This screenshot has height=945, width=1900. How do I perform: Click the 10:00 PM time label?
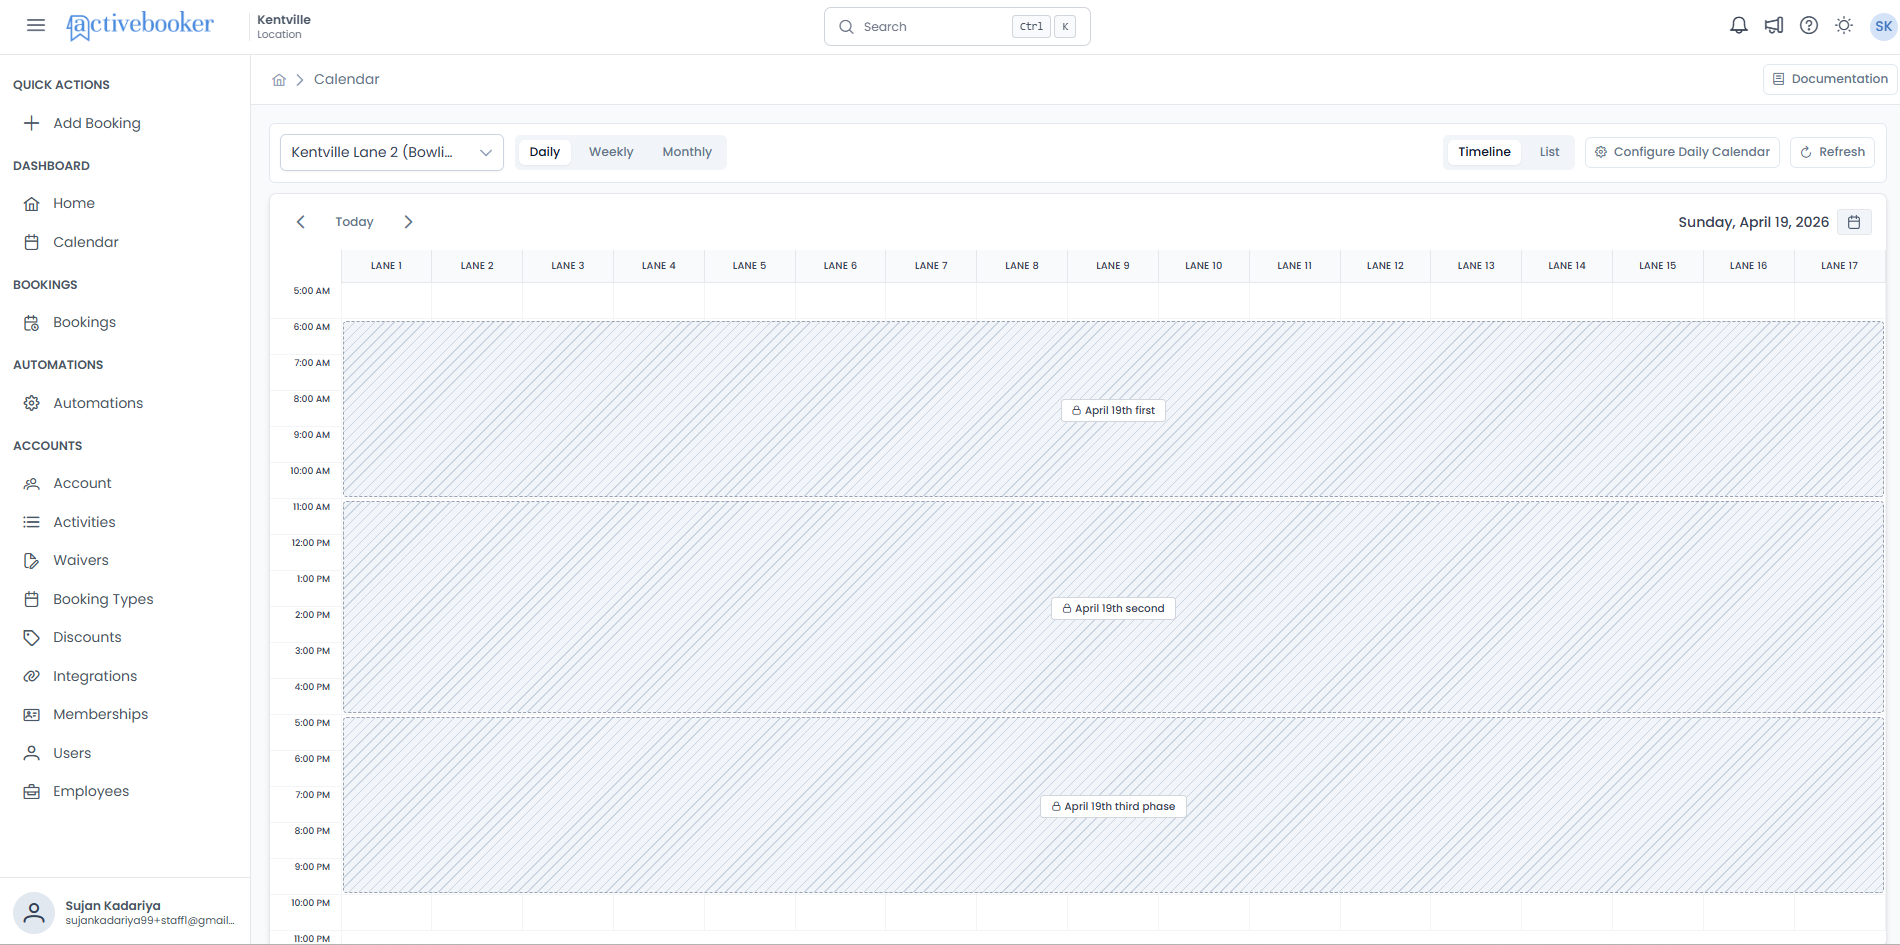[310, 903]
